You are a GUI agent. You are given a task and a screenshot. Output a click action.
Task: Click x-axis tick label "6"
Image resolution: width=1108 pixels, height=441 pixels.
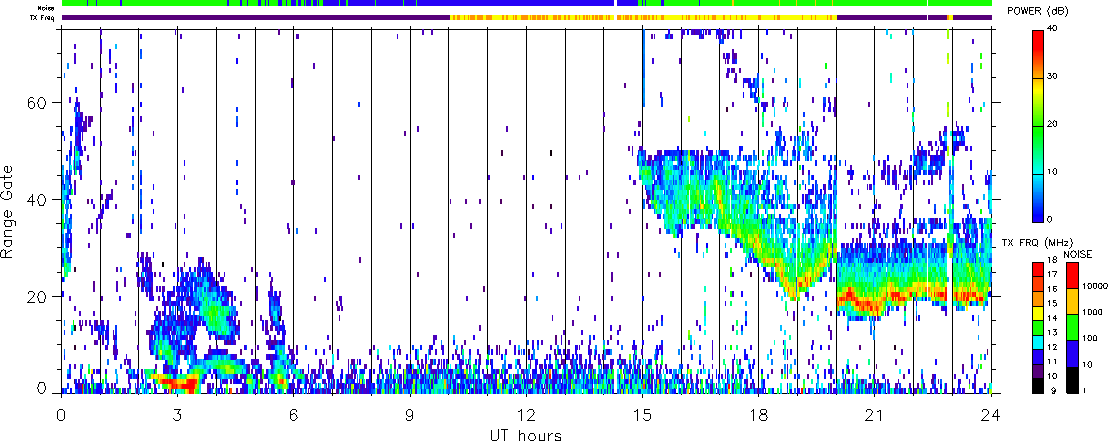(x=293, y=414)
